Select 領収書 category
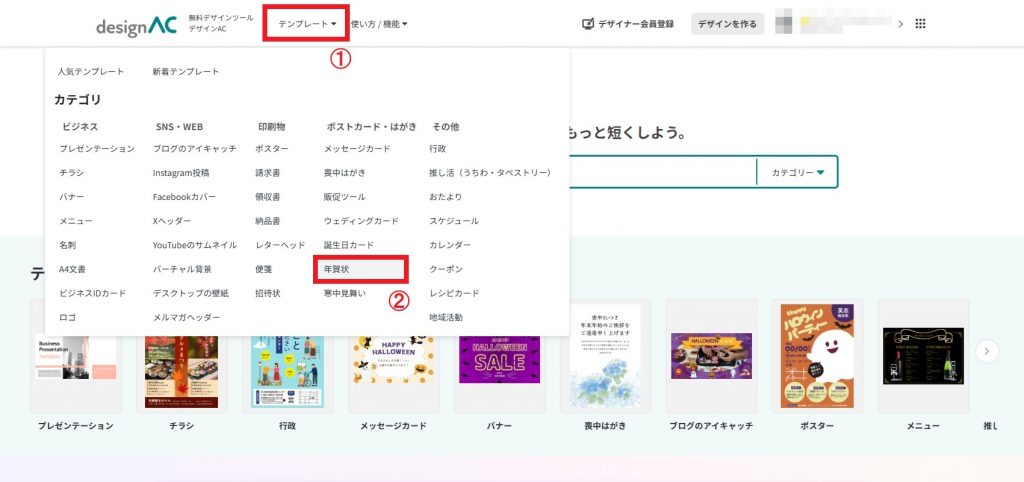 [268, 197]
